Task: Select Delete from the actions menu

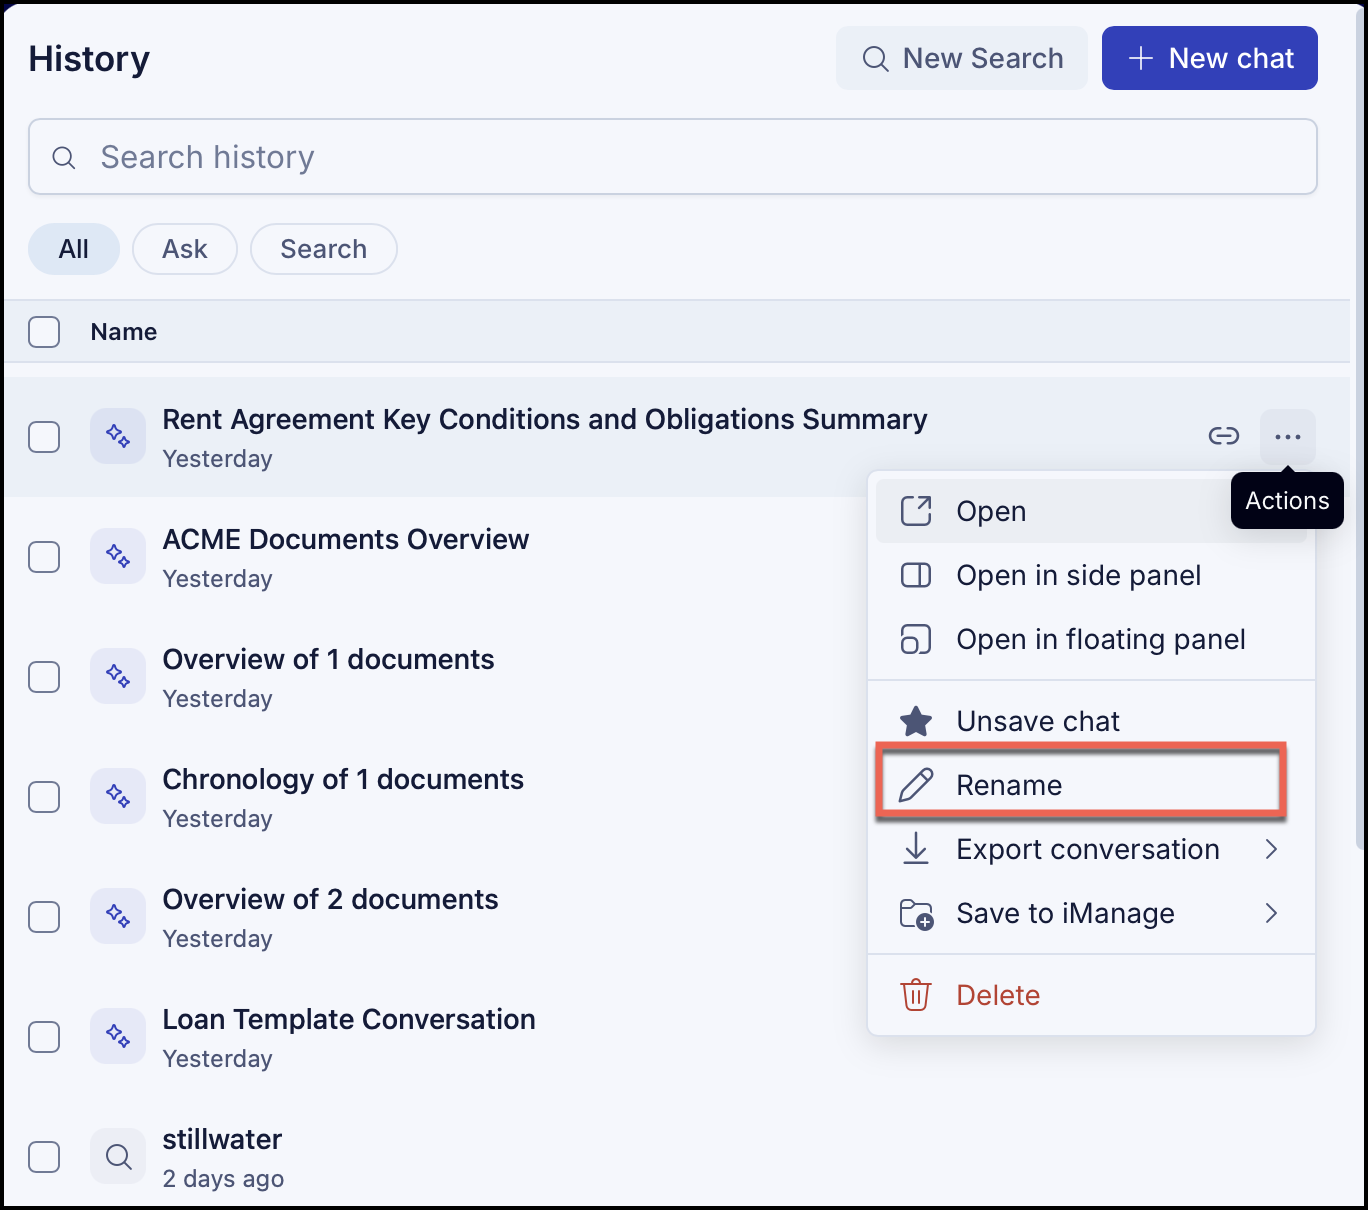Action: pos(1091,995)
